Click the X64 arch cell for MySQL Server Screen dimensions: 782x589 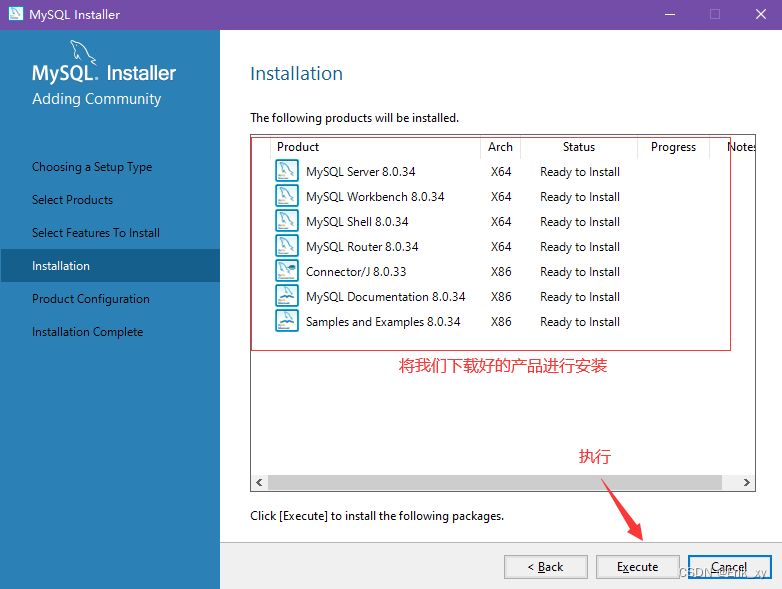[501, 172]
